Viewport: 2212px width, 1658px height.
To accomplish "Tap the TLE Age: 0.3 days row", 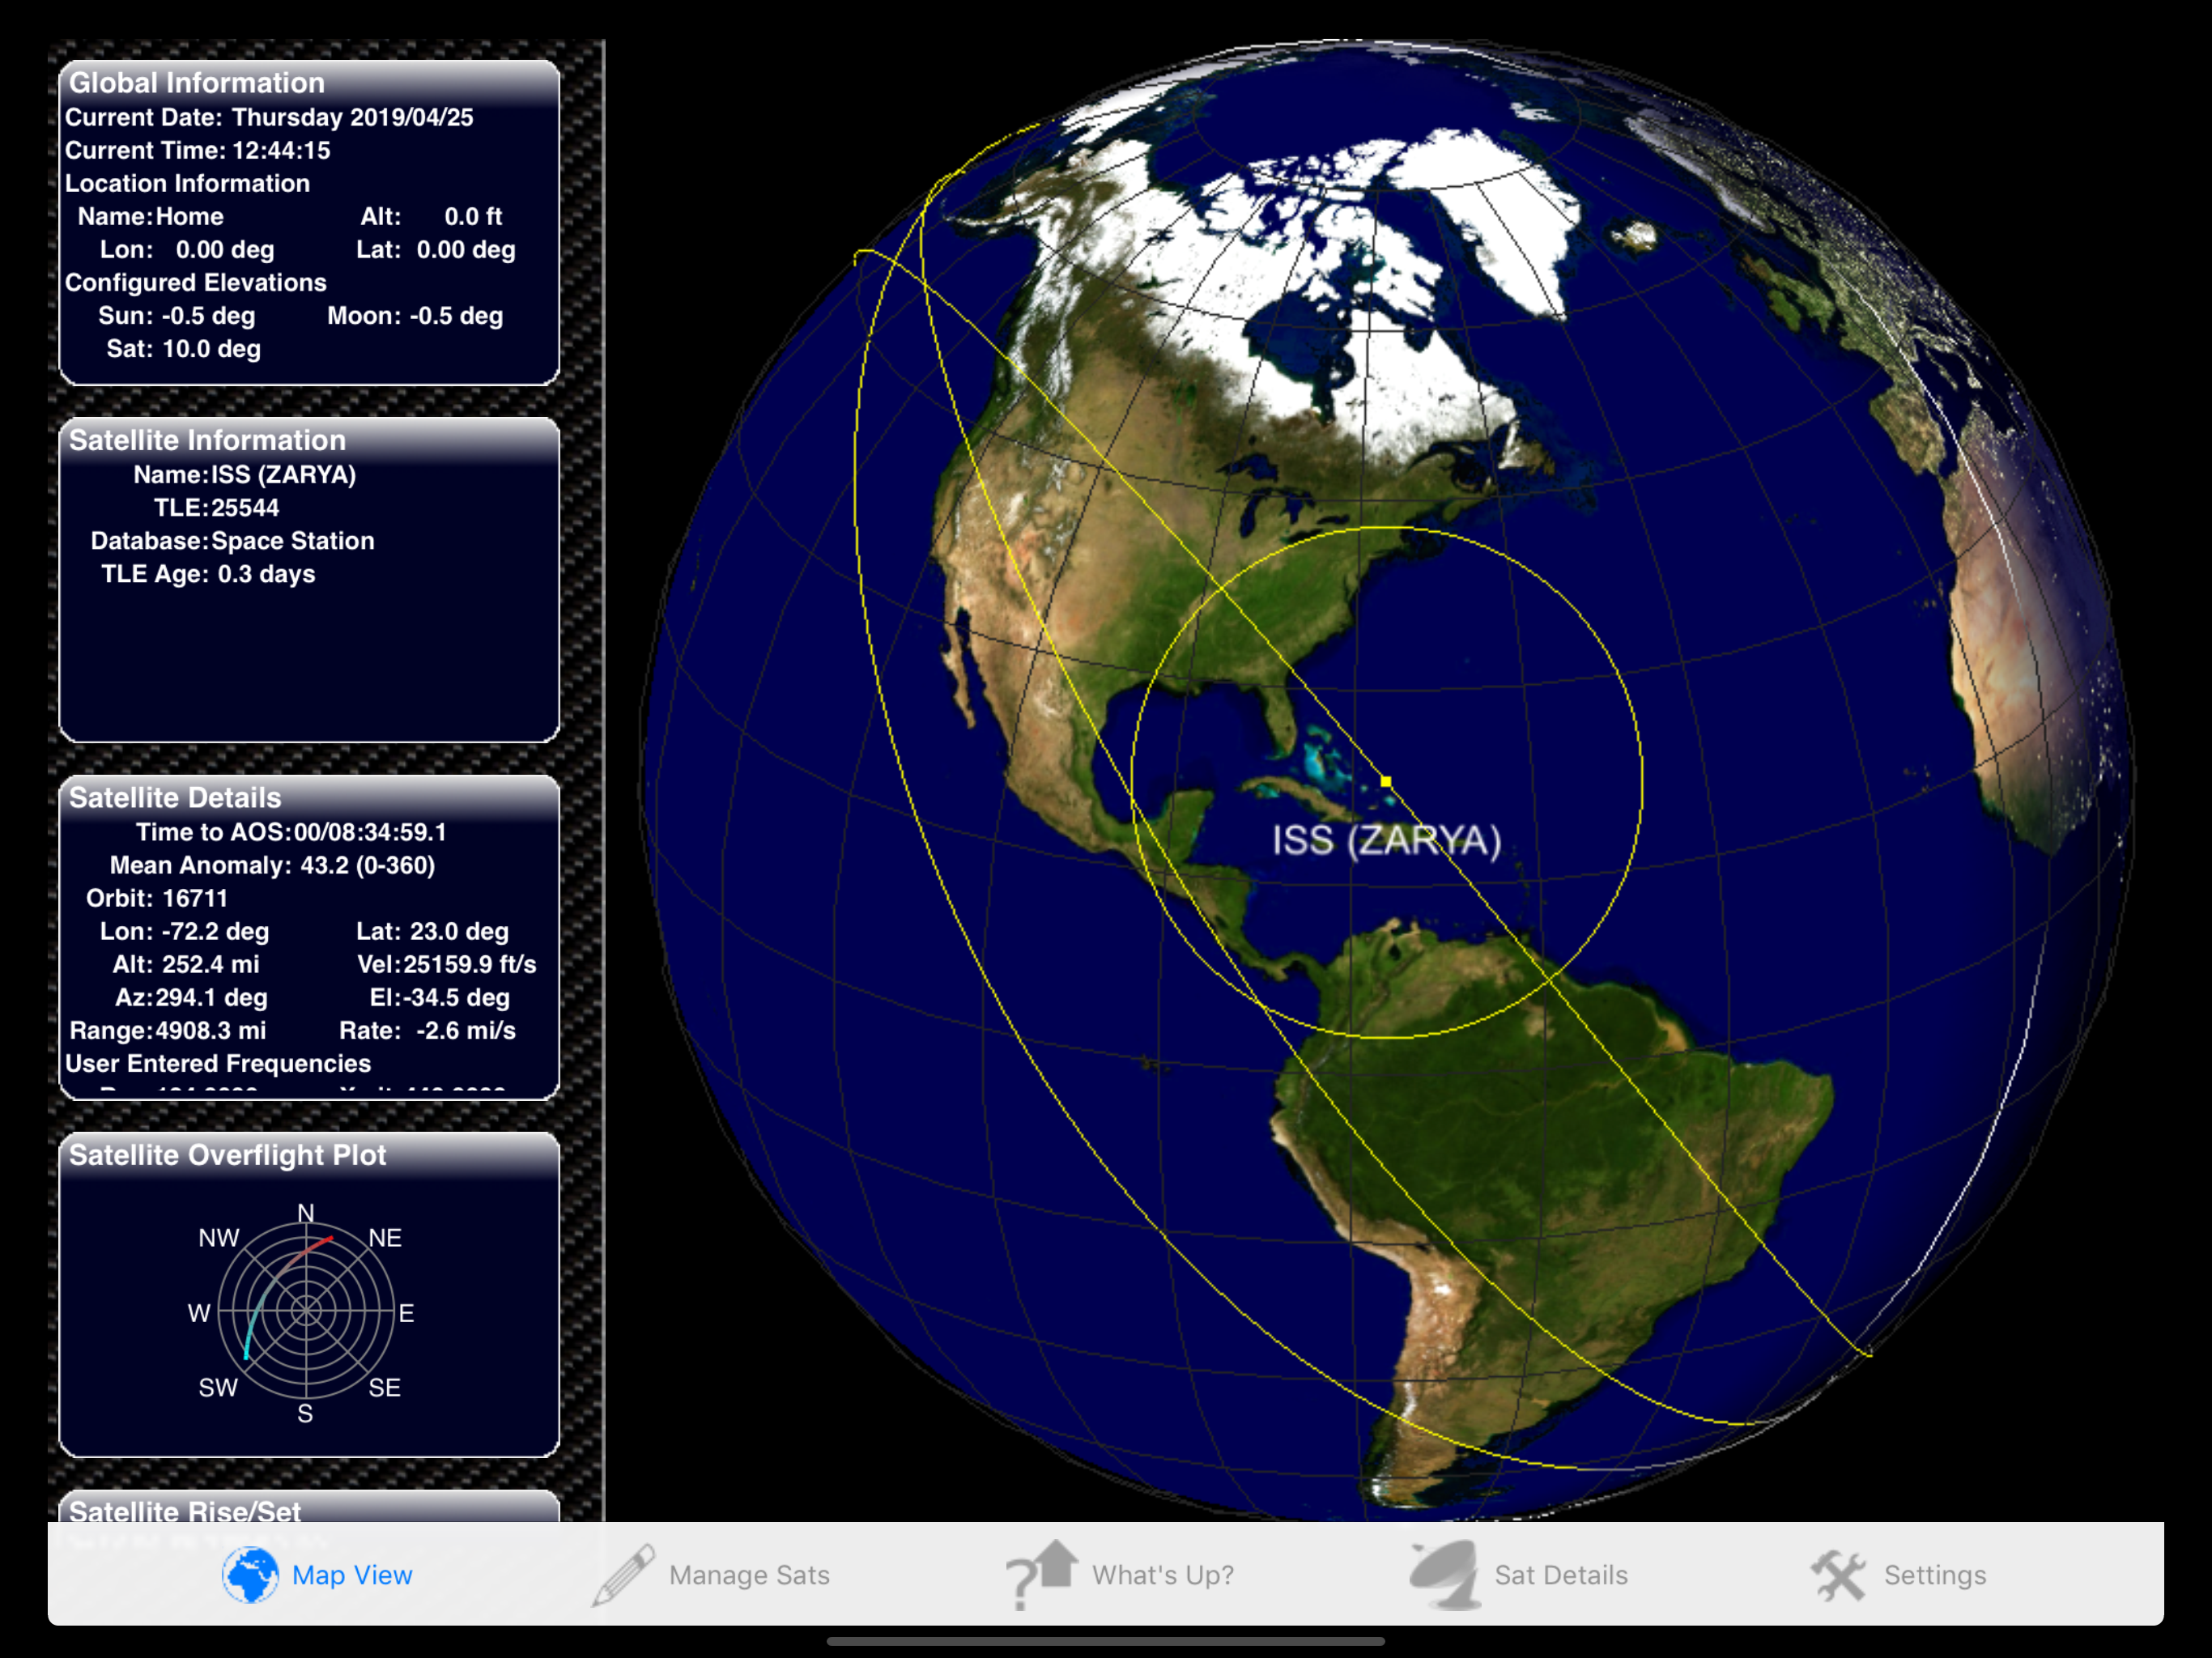I will (208, 574).
